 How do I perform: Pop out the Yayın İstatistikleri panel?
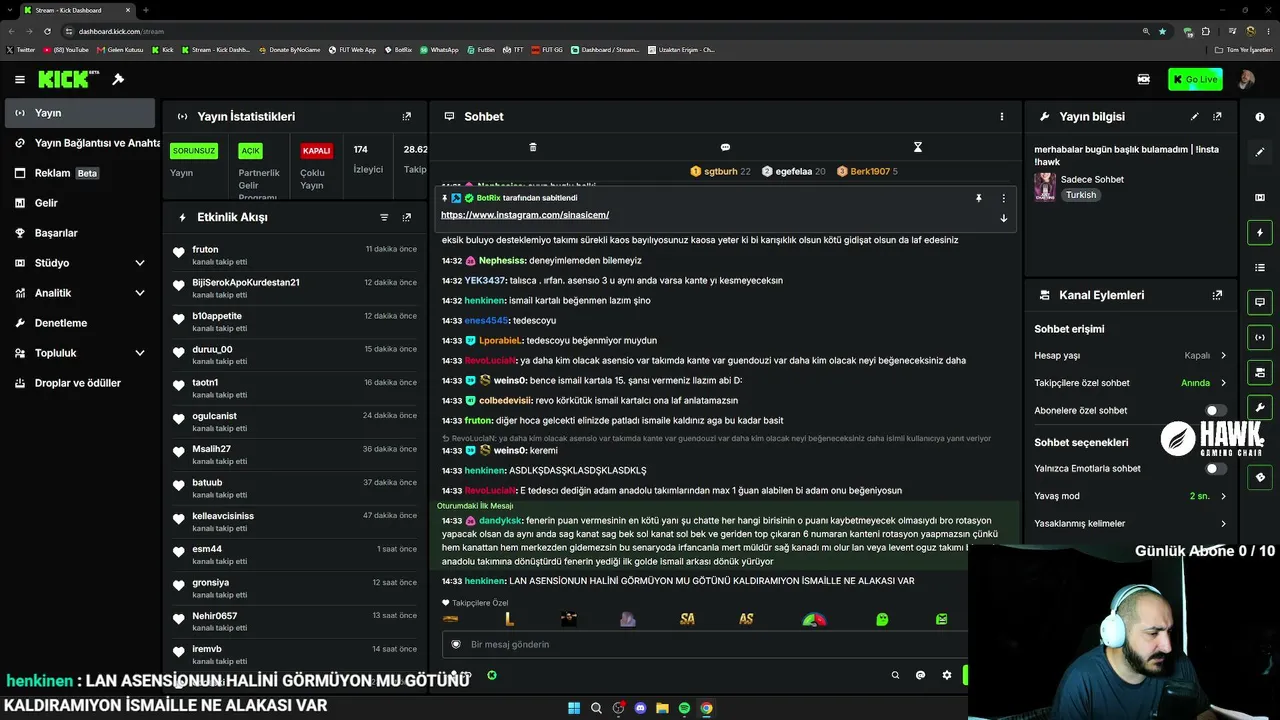[x=406, y=116]
